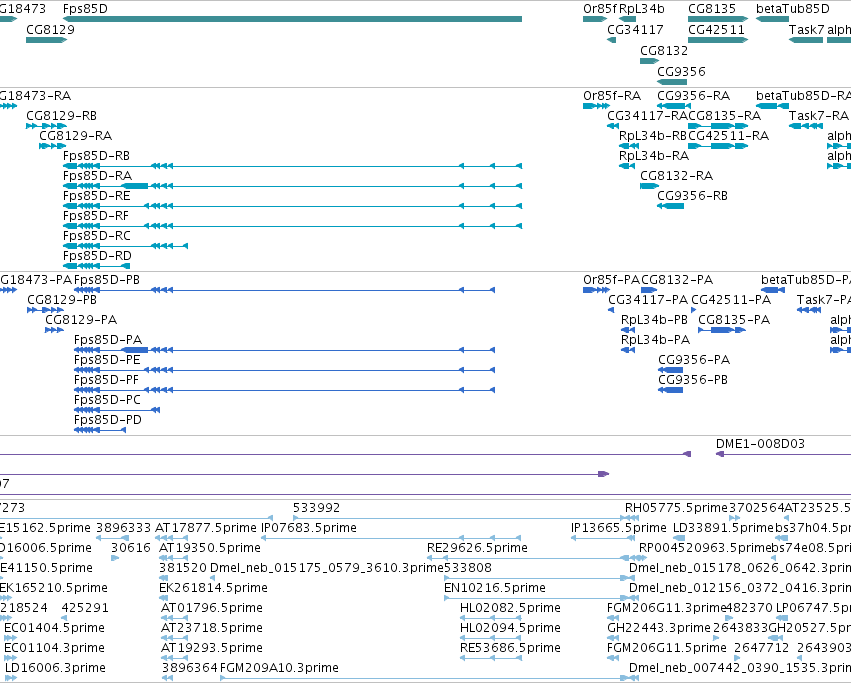Viewport: 851px width, 683px height.
Task: Select the RpL34b gene label
Action: tap(642, 9)
